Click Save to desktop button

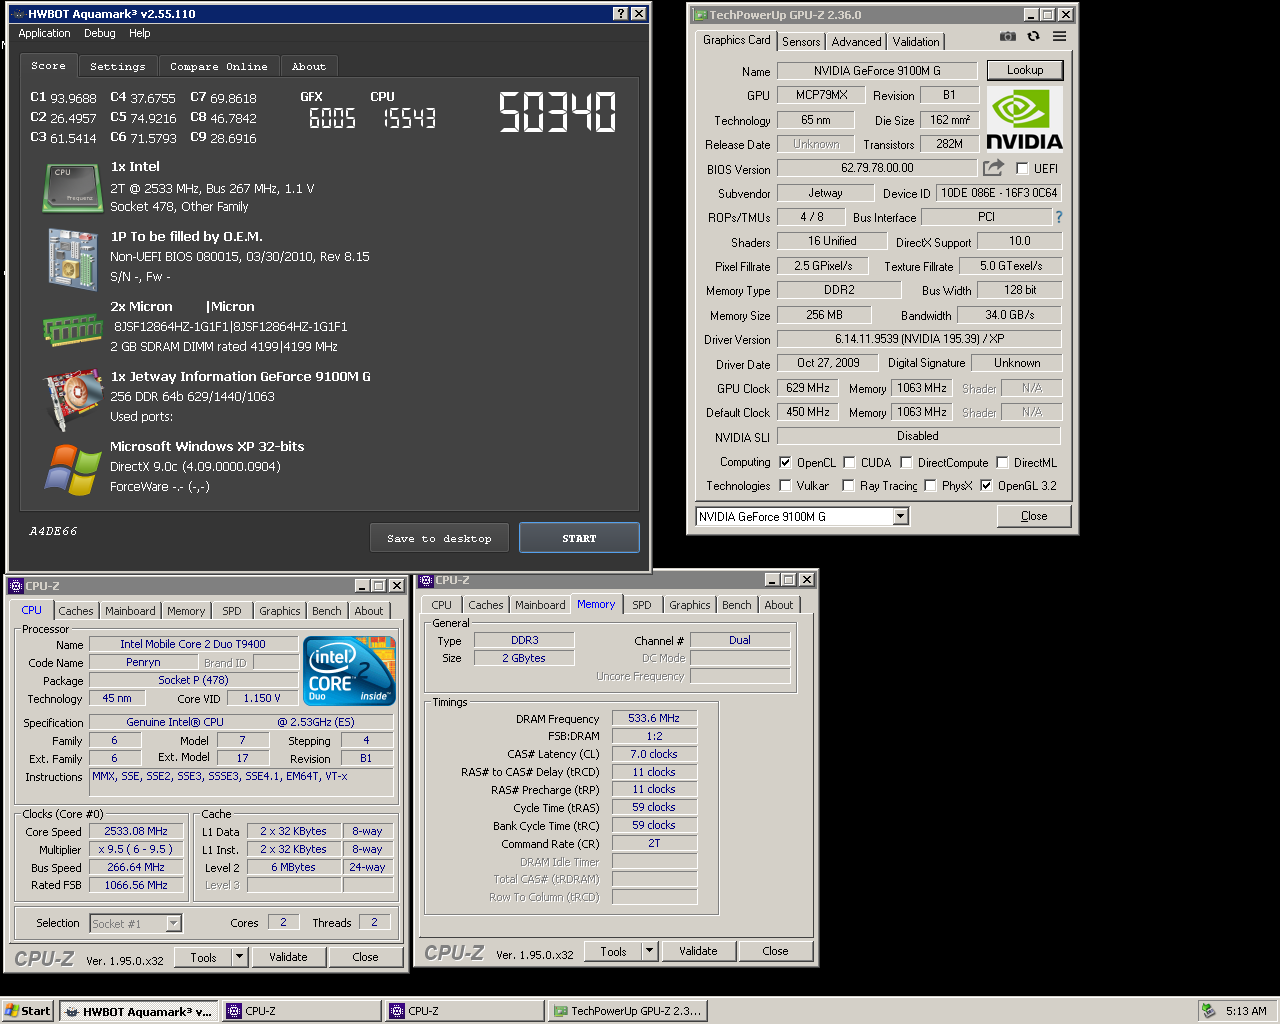tap(439, 538)
